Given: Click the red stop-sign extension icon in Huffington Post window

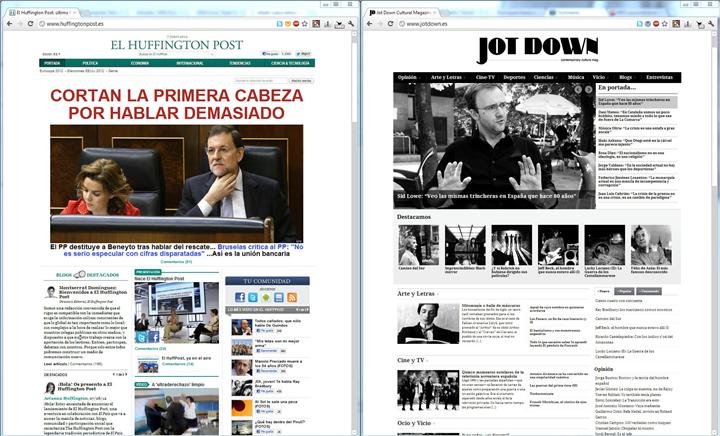Looking at the screenshot, I should coord(296,24).
